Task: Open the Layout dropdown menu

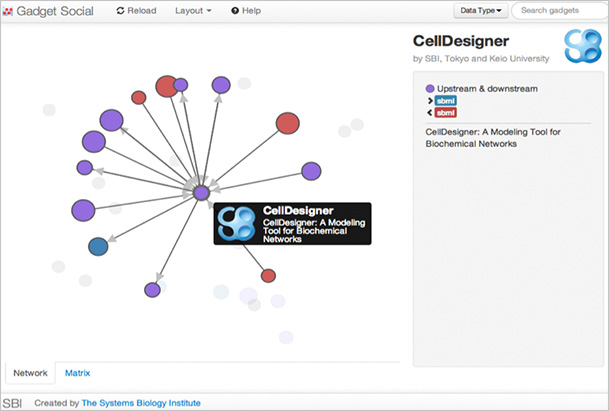Action: [x=193, y=11]
